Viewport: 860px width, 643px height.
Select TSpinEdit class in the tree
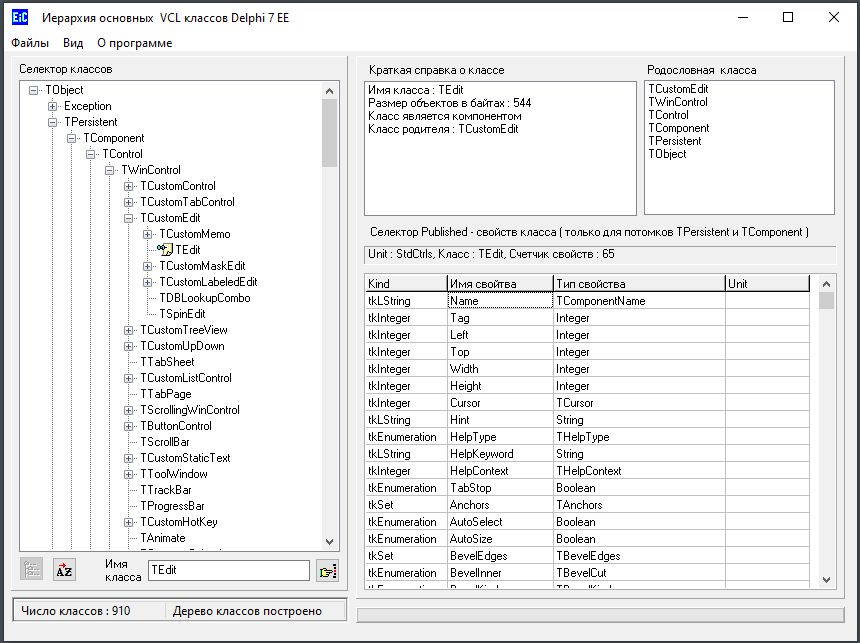pyautogui.click(x=182, y=314)
